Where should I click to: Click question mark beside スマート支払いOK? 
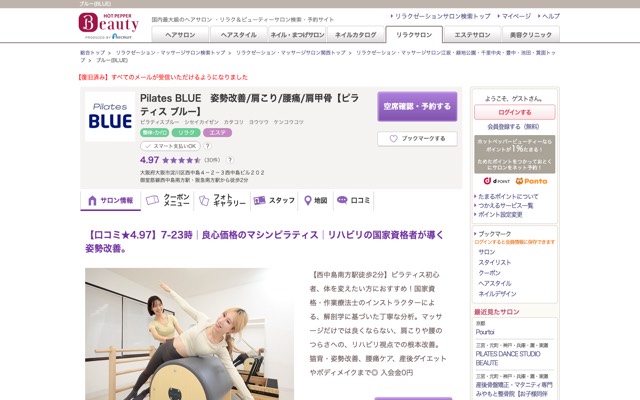click(207, 146)
